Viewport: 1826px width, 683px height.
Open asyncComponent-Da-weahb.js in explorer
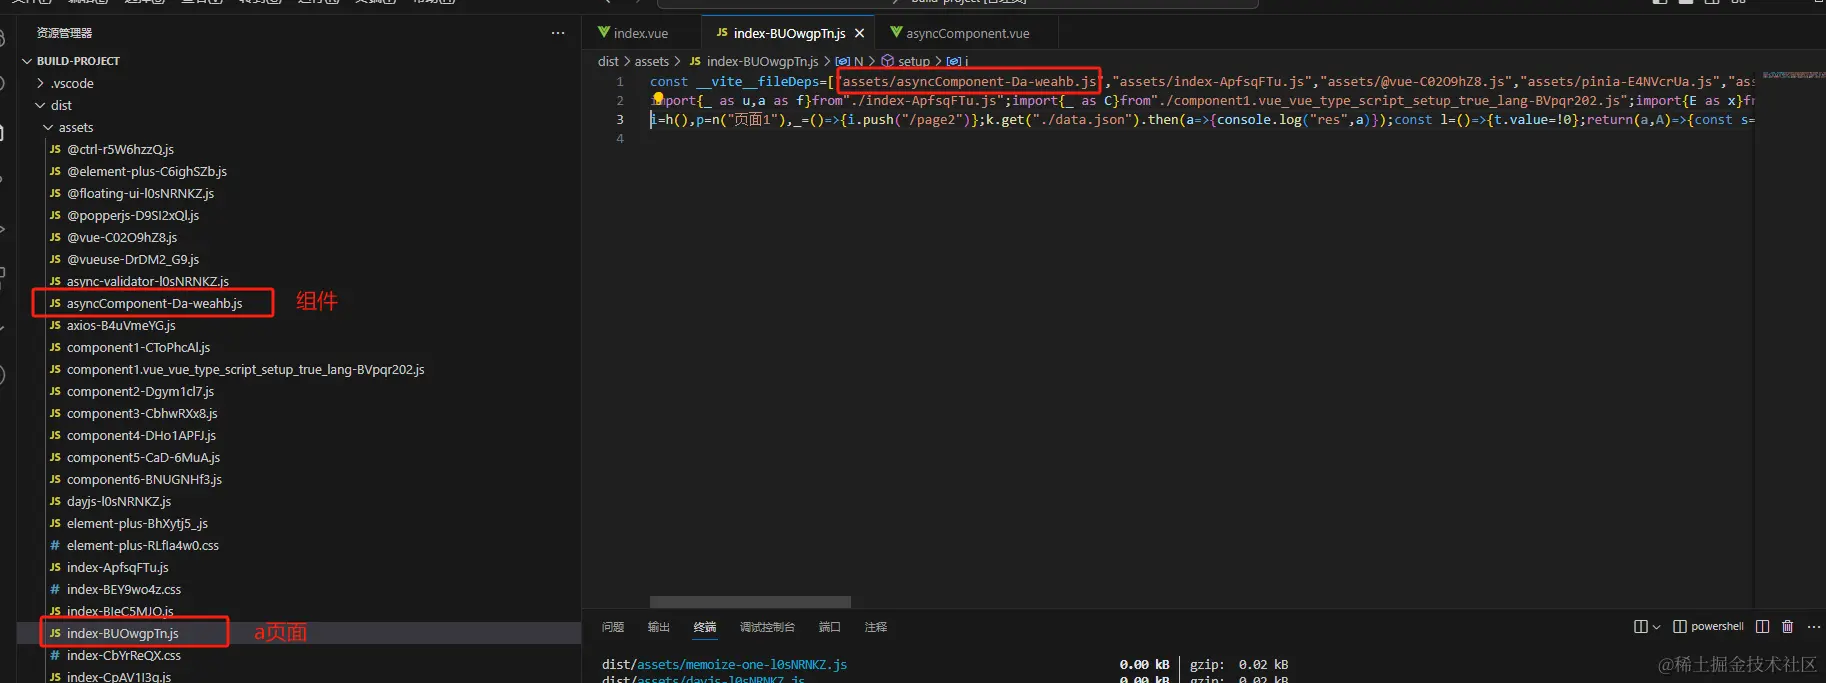[154, 303]
